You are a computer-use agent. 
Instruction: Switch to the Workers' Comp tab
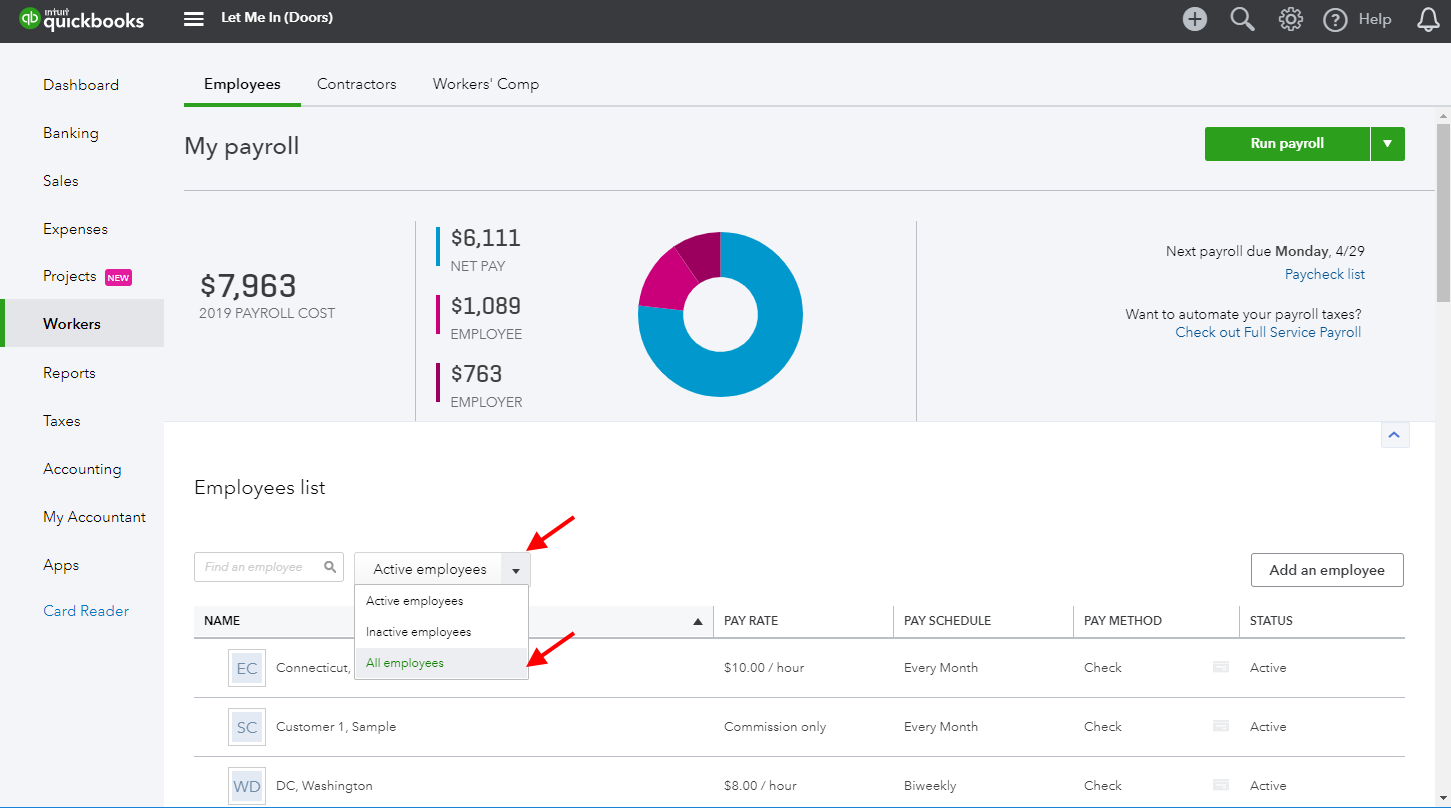pyautogui.click(x=486, y=84)
